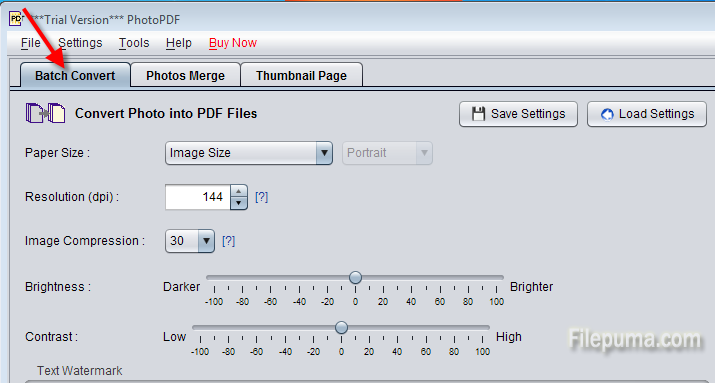Click the Contrast slider handle
The image size is (715, 383).
[x=341, y=327]
